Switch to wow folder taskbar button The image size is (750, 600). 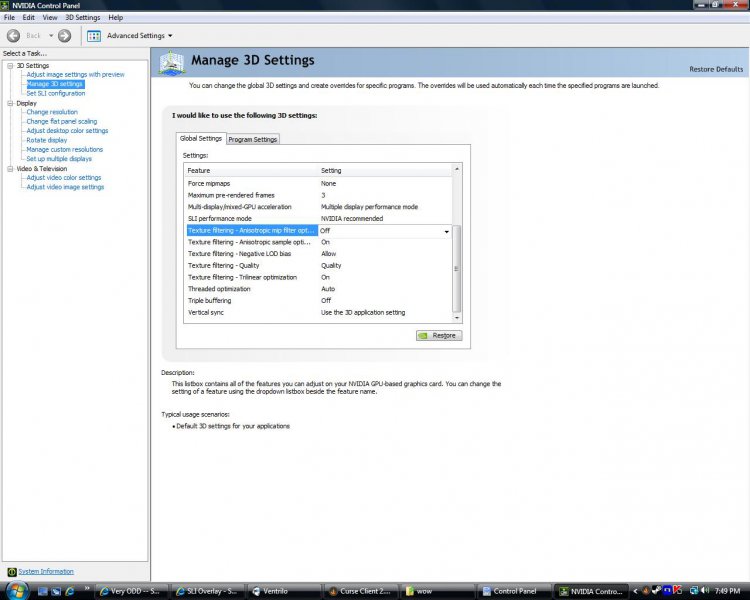pos(438,591)
